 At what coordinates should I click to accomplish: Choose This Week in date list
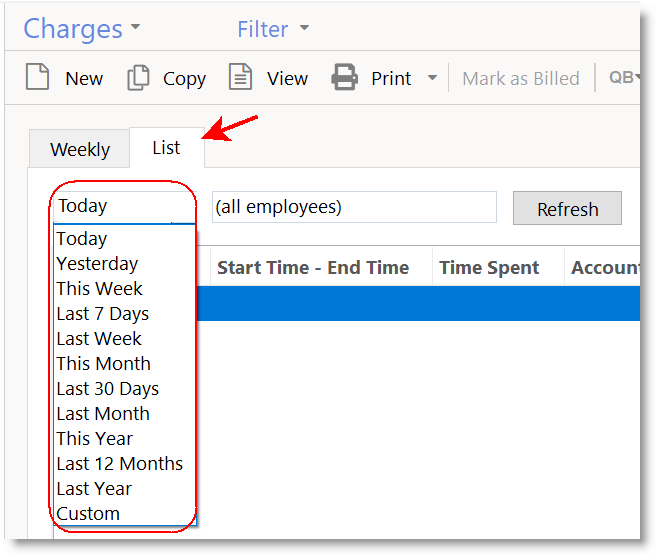99,289
